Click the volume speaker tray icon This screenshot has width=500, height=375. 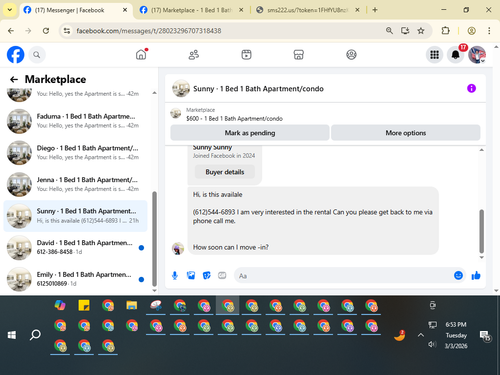[432, 344]
